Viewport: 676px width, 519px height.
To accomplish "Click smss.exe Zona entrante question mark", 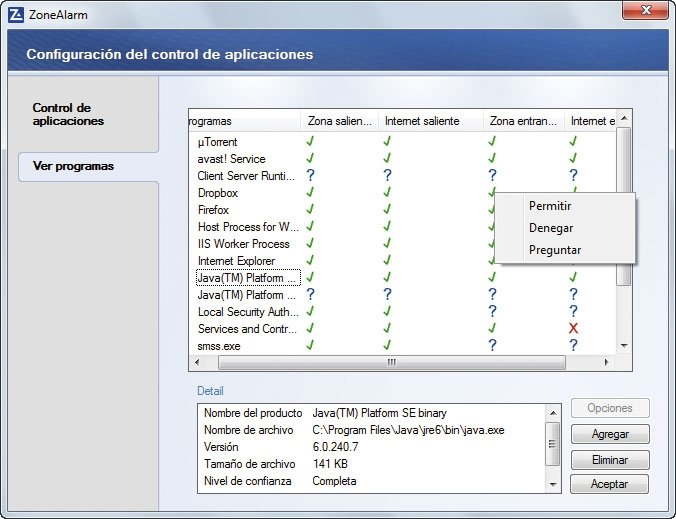I will [492, 345].
